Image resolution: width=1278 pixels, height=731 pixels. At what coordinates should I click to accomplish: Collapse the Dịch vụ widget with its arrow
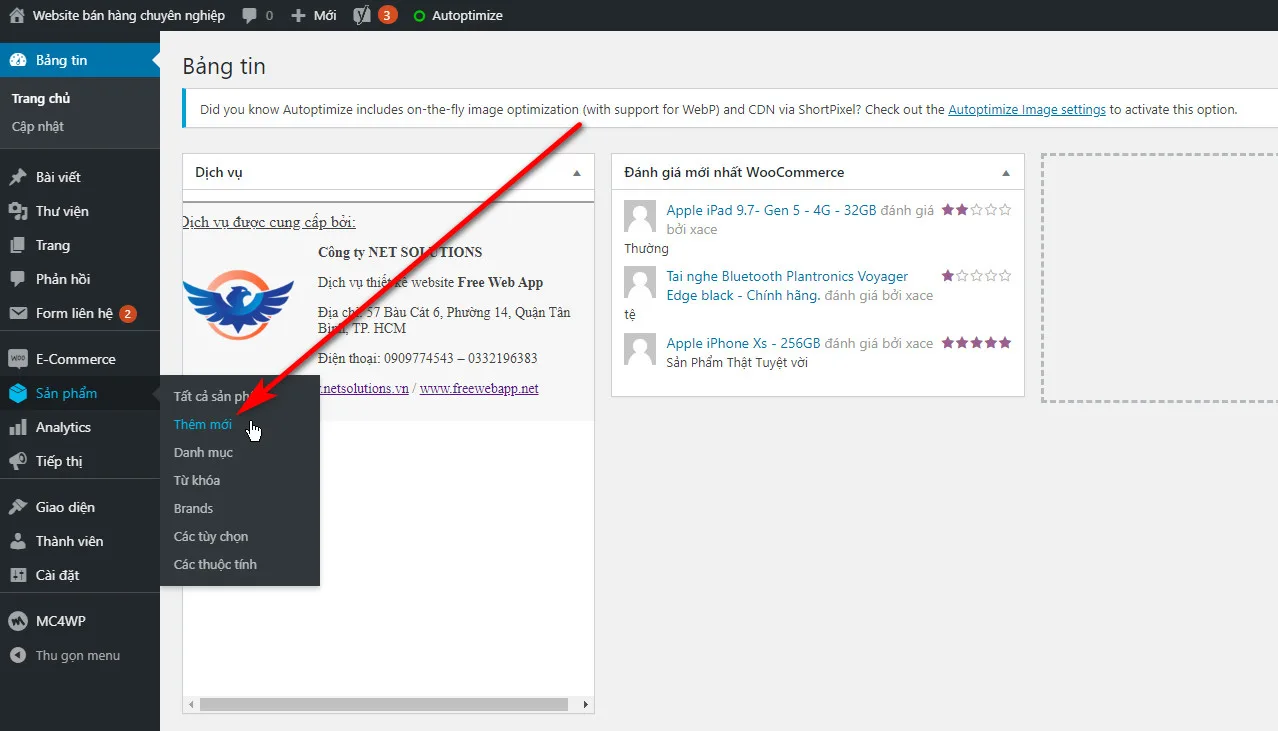pos(576,172)
